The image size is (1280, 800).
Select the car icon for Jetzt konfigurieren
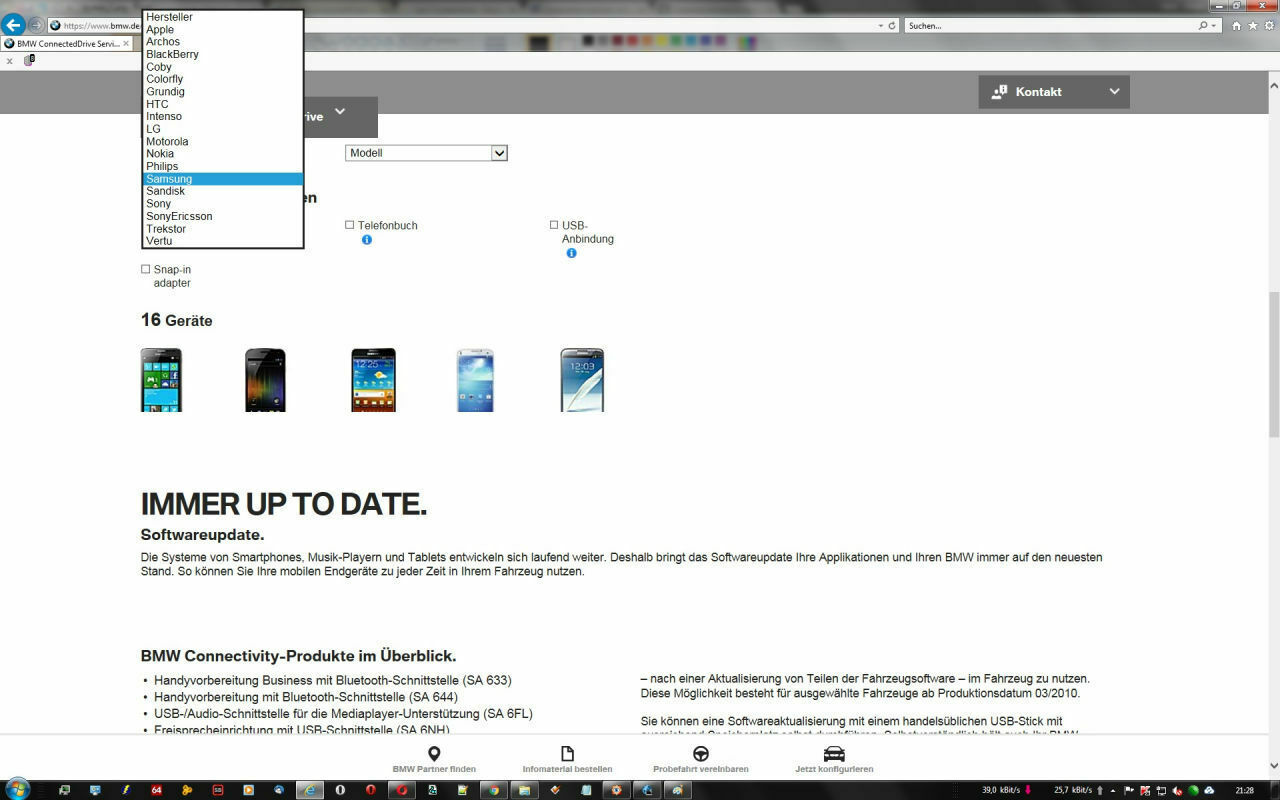click(x=833, y=753)
